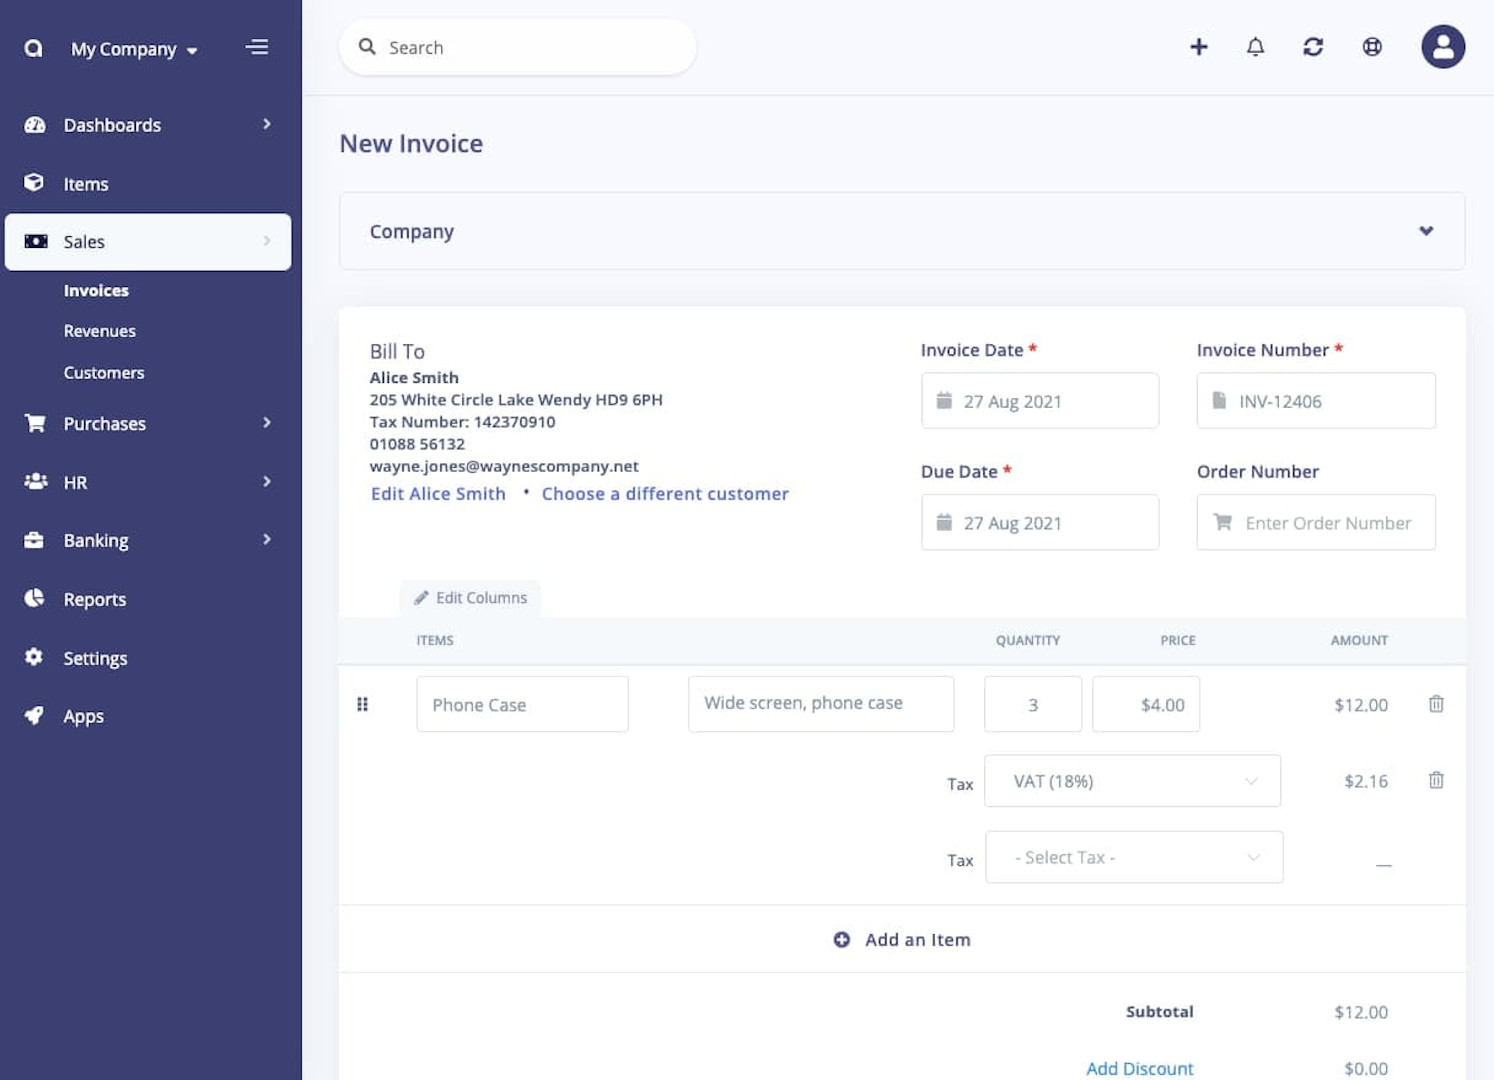Open Banking via briefcase icon
1494x1080 pixels.
click(33, 540)
